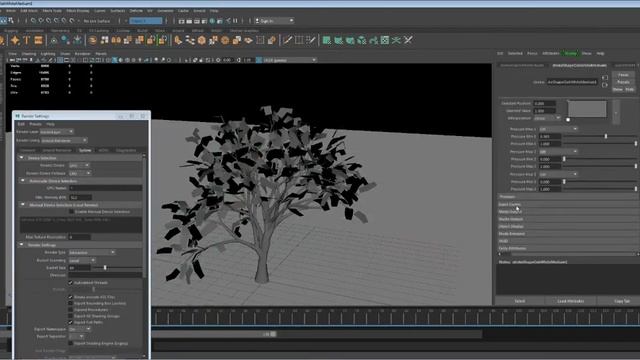Viewport: 640px width, 360px height.
Task: Click the highlighted blue viewport toolbar icon
Action: pos(115,60)
